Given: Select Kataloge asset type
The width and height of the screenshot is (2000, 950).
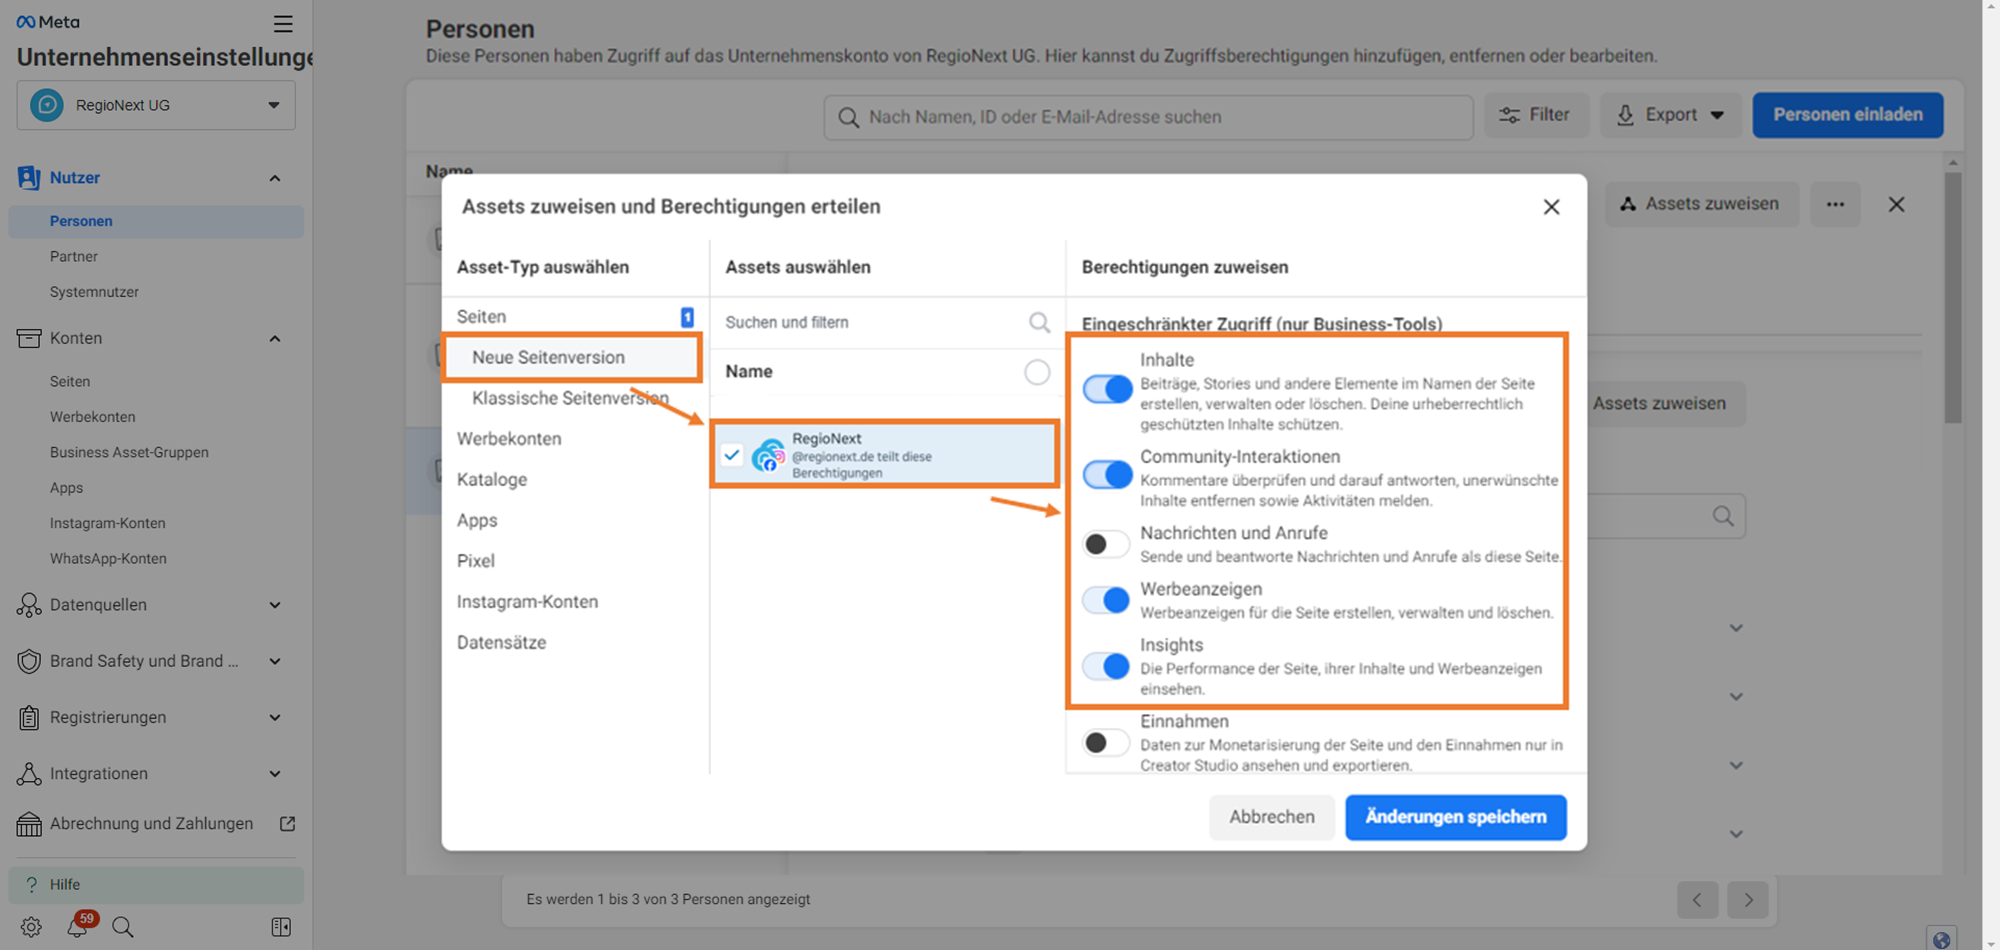Looking at the screenshot, I should point(492,480).
